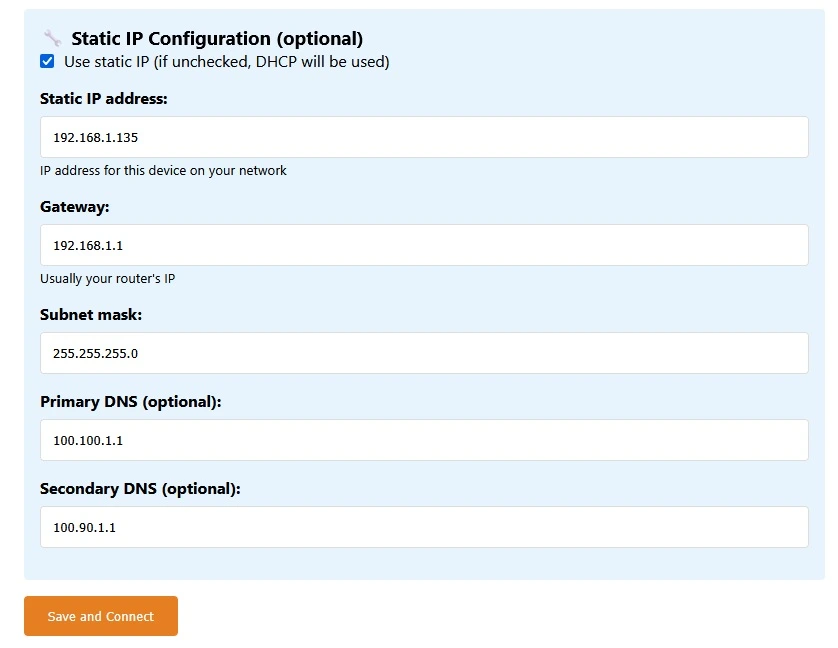Click blank white area right of Save button
This screenshot has width=838, height=648.
pos(500,616)
